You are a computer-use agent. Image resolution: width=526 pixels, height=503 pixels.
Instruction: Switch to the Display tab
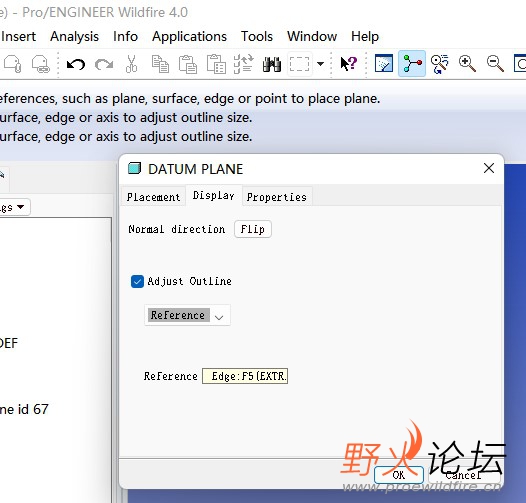pyautogui.click(x=214, y=195)
